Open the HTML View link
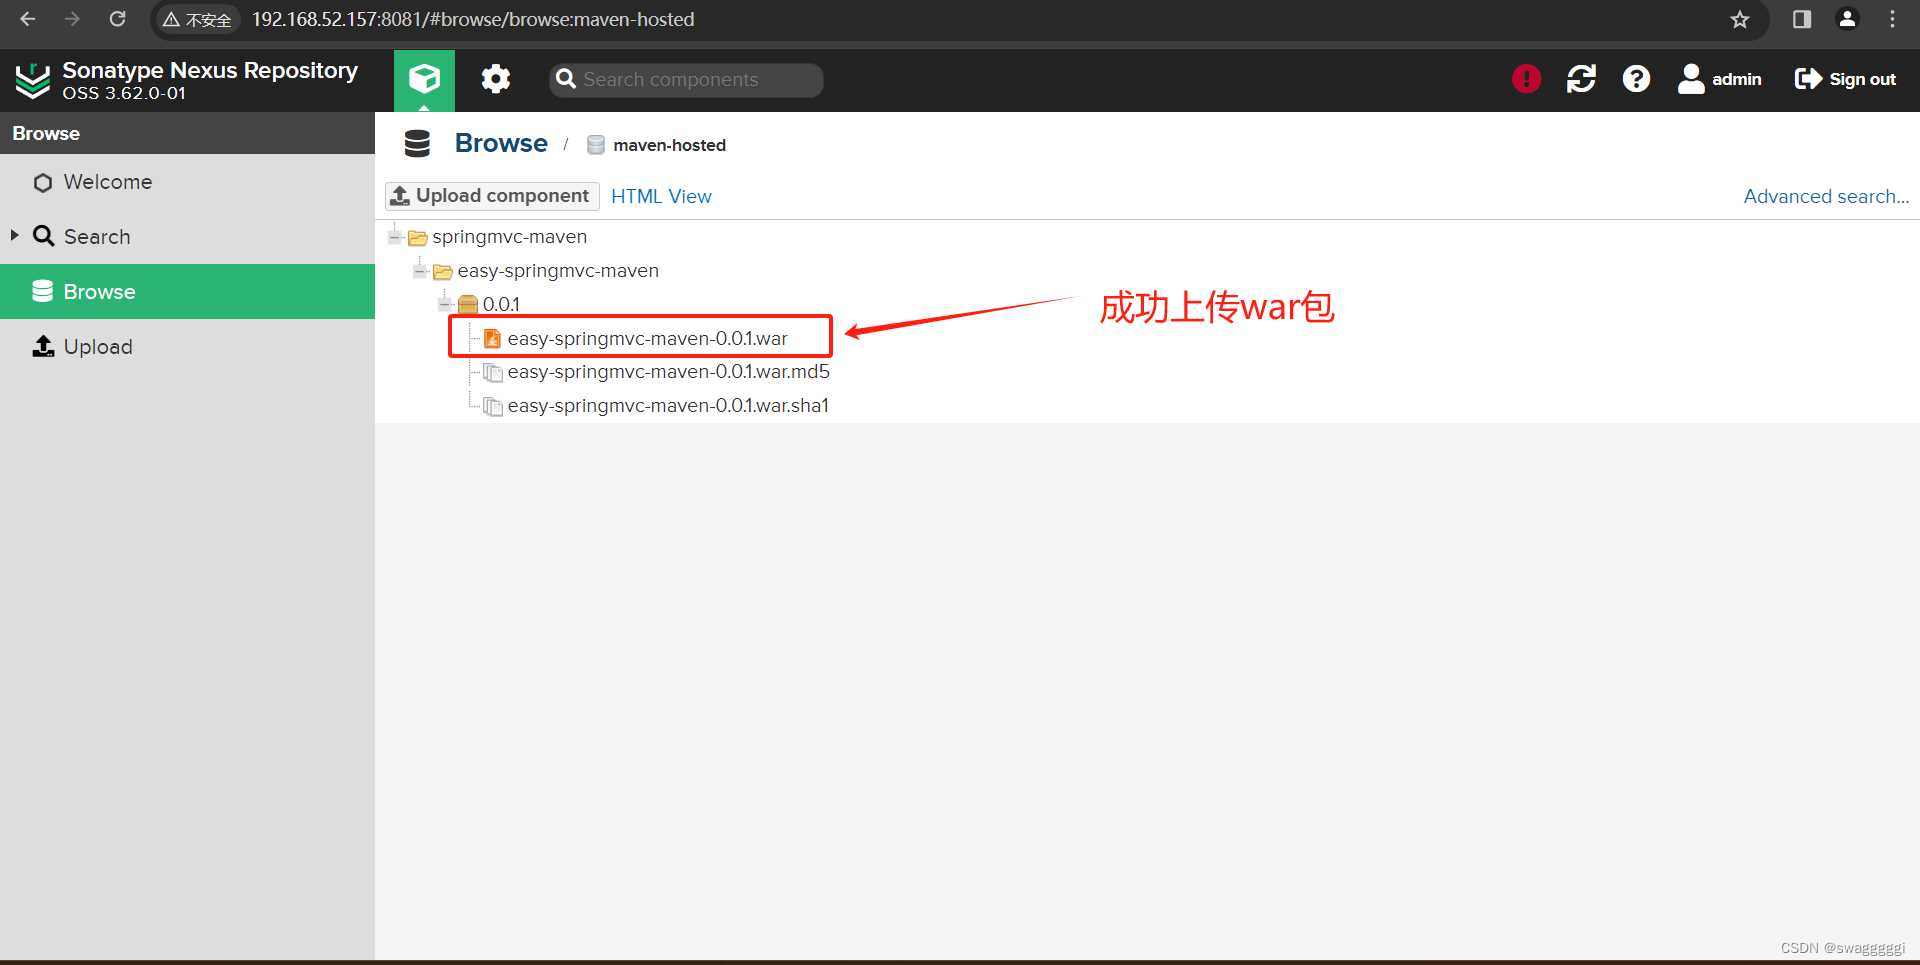 661,196
